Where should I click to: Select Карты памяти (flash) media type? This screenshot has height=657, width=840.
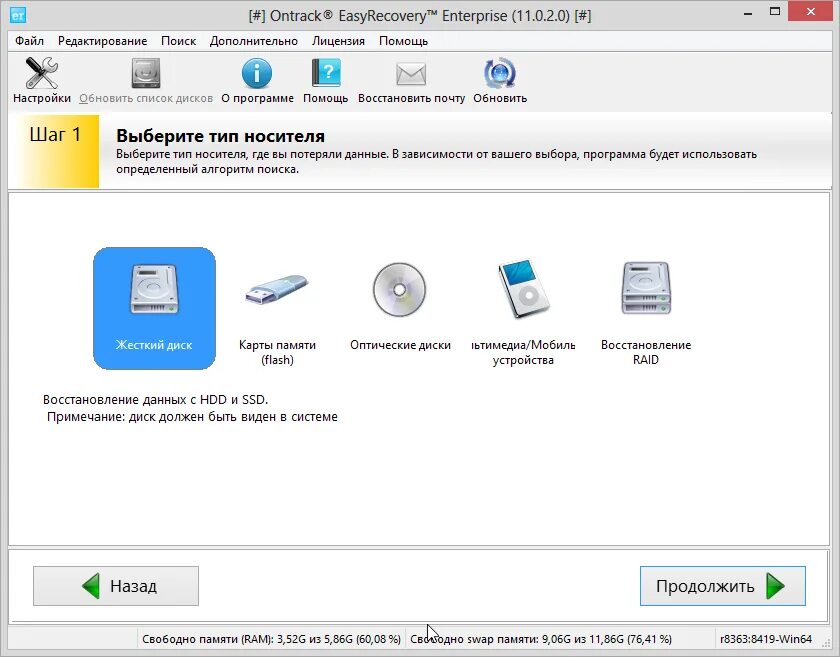click(x=277, y=313)
